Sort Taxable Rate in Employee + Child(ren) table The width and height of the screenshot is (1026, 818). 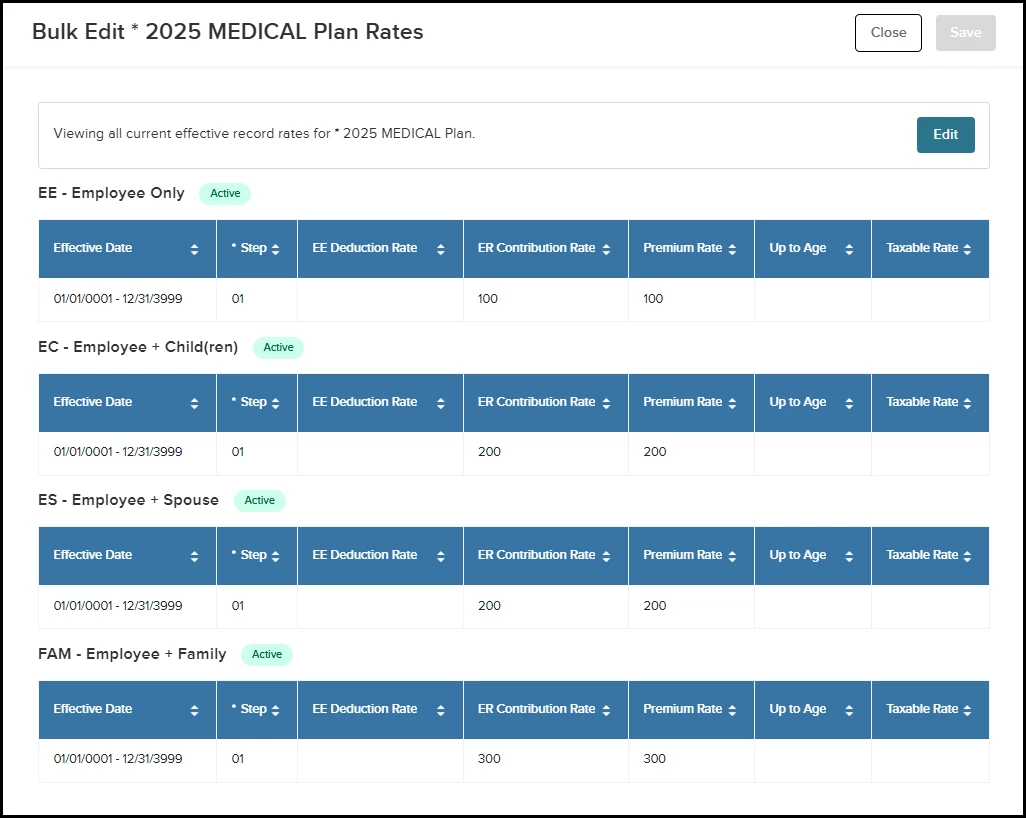(967, 403)
